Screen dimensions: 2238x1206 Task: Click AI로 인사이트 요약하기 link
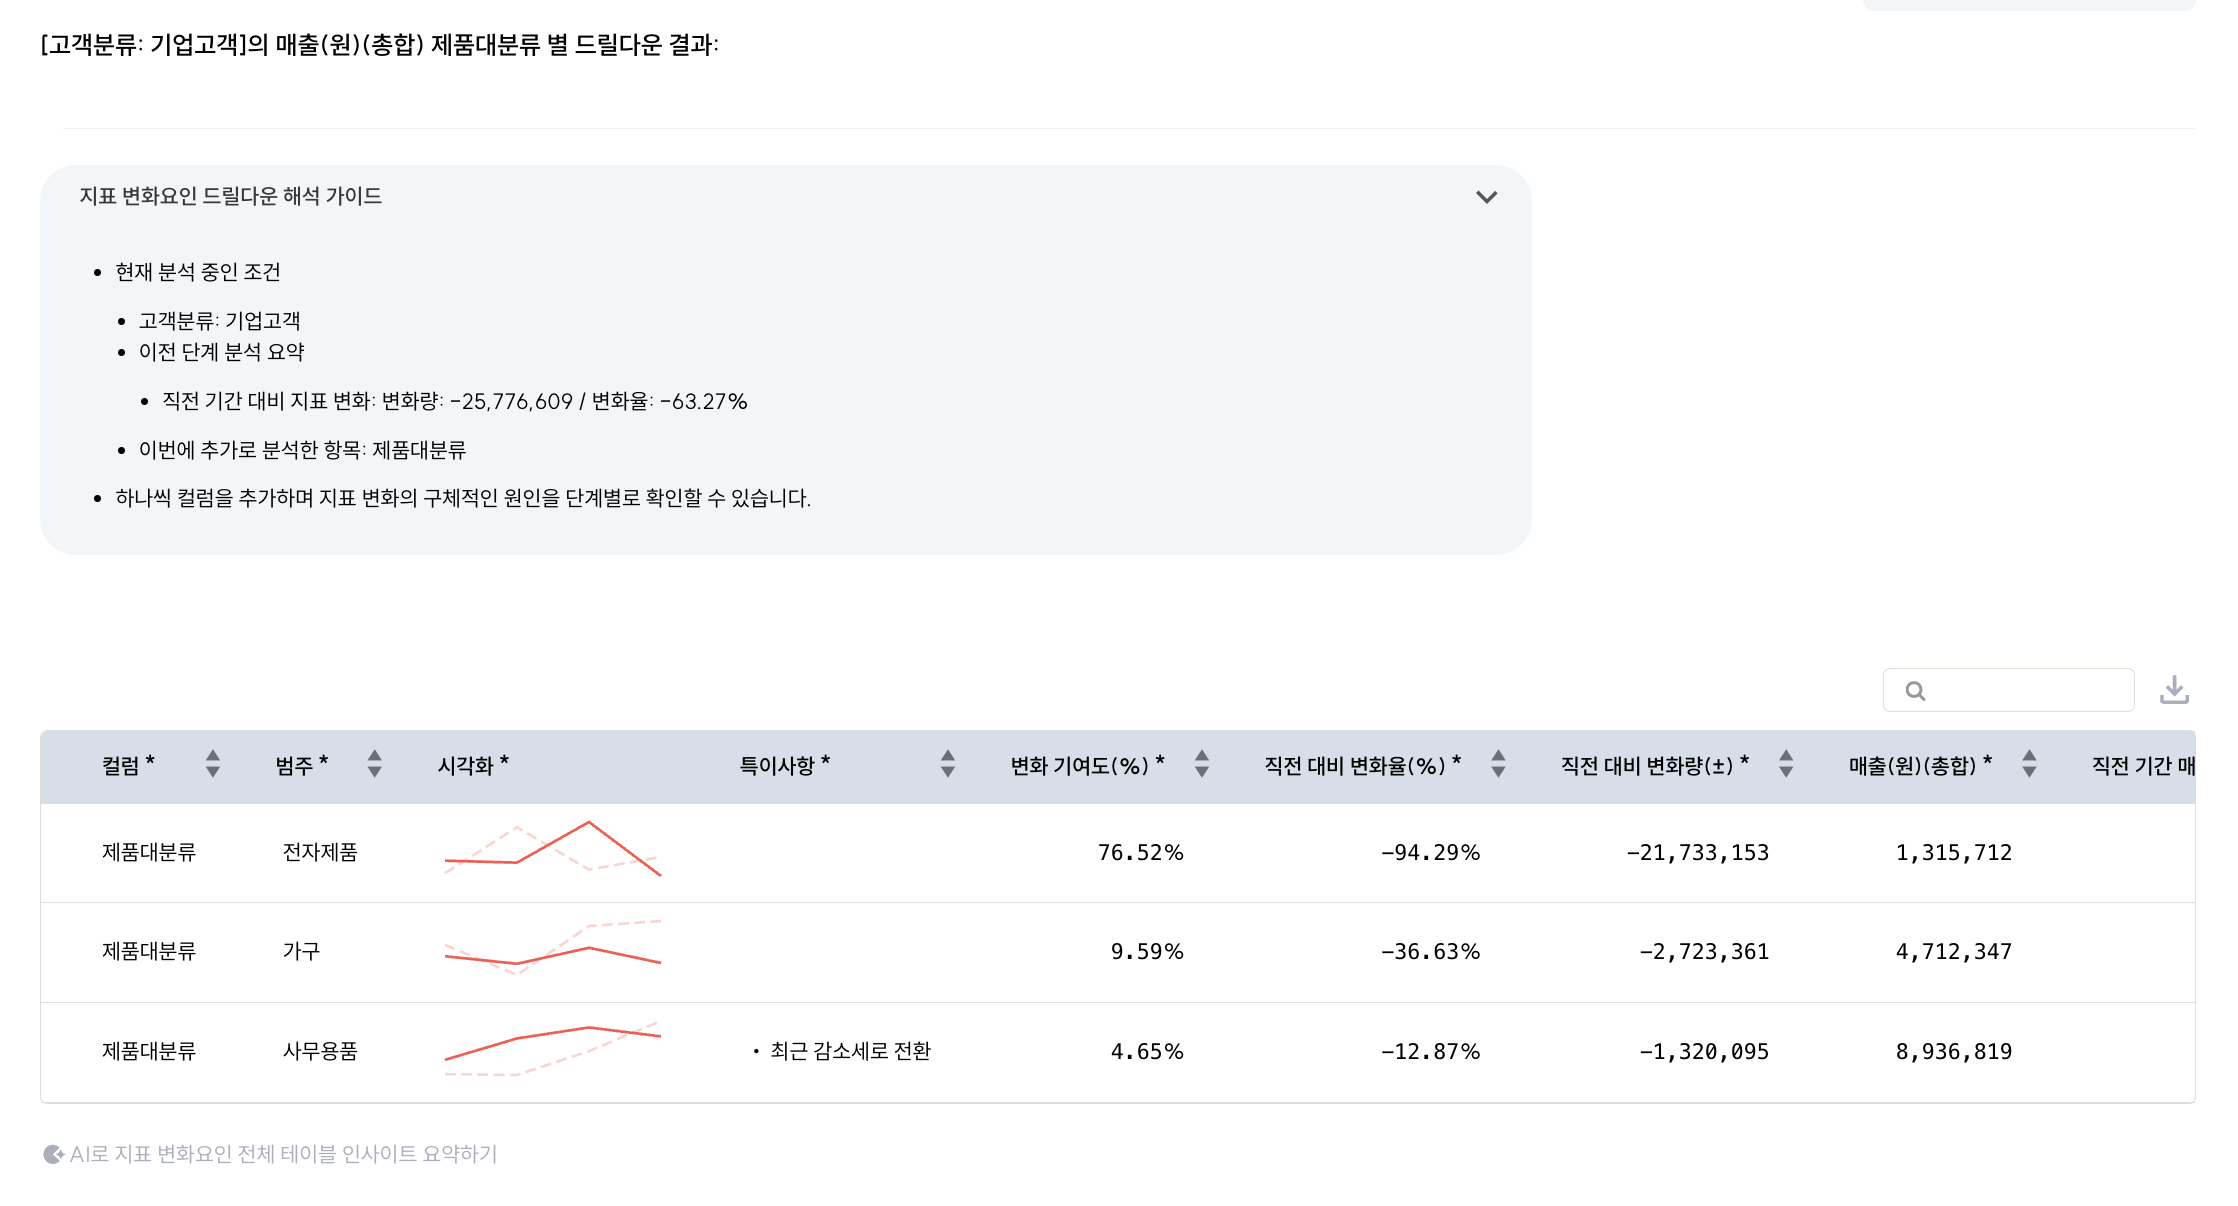(x=283, y=1154)
